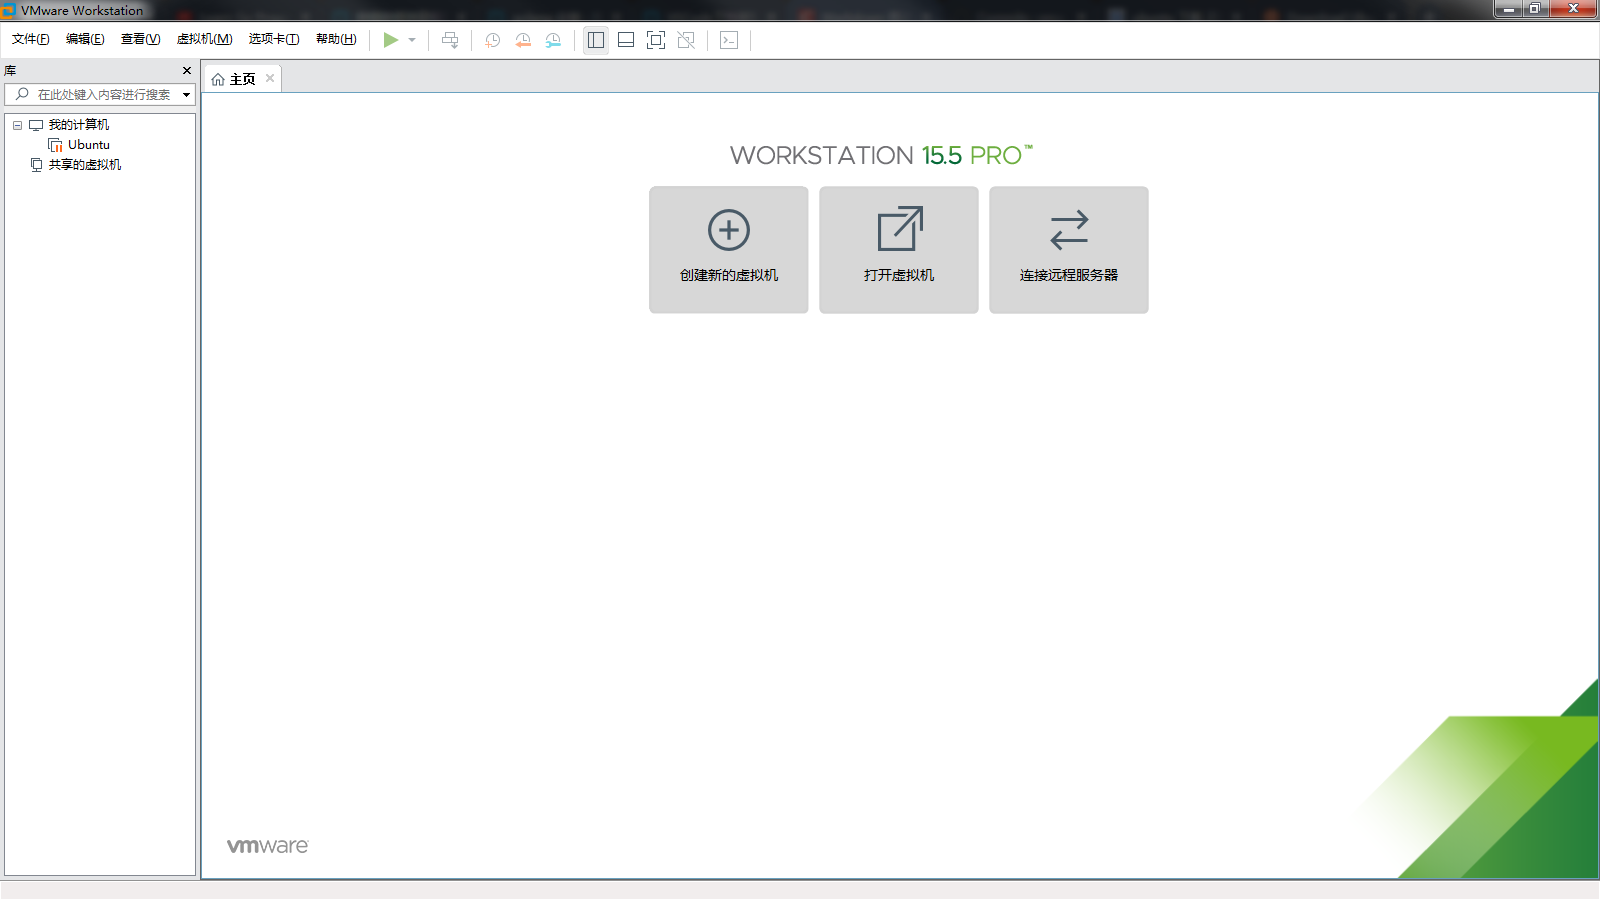Viewport: 1600px width, 900px height.
Task: Open the 编辑(E) menu
Action: (85, 39)
